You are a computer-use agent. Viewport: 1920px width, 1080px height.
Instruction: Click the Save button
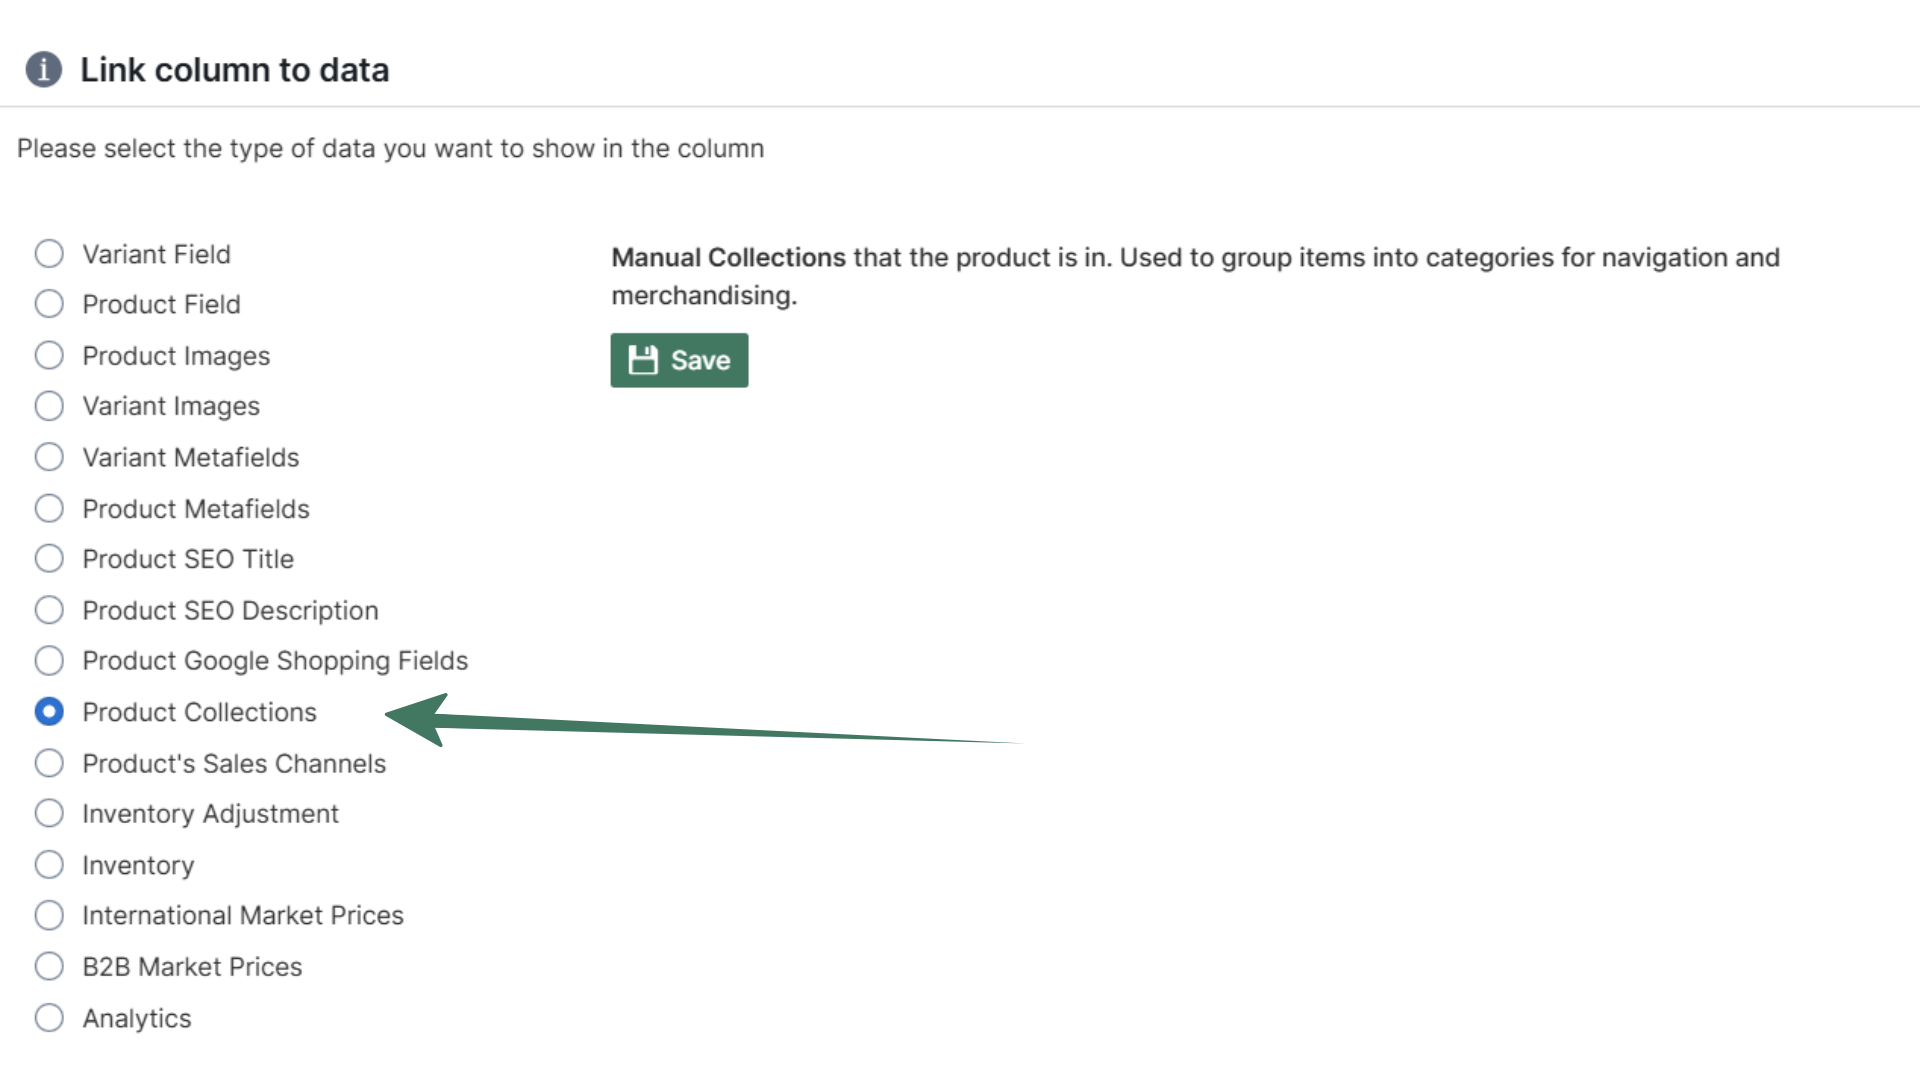tap(679, 360)
